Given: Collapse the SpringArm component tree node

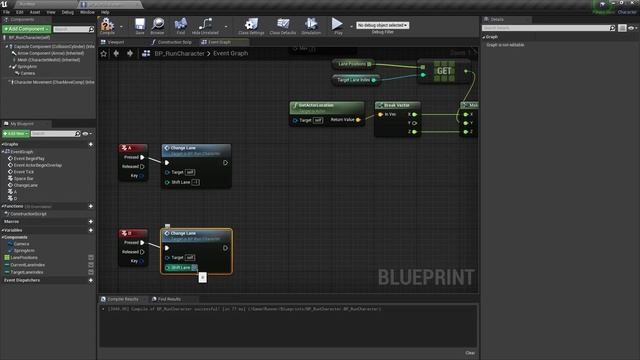Looking at the screenshot, I should (10, 67).
